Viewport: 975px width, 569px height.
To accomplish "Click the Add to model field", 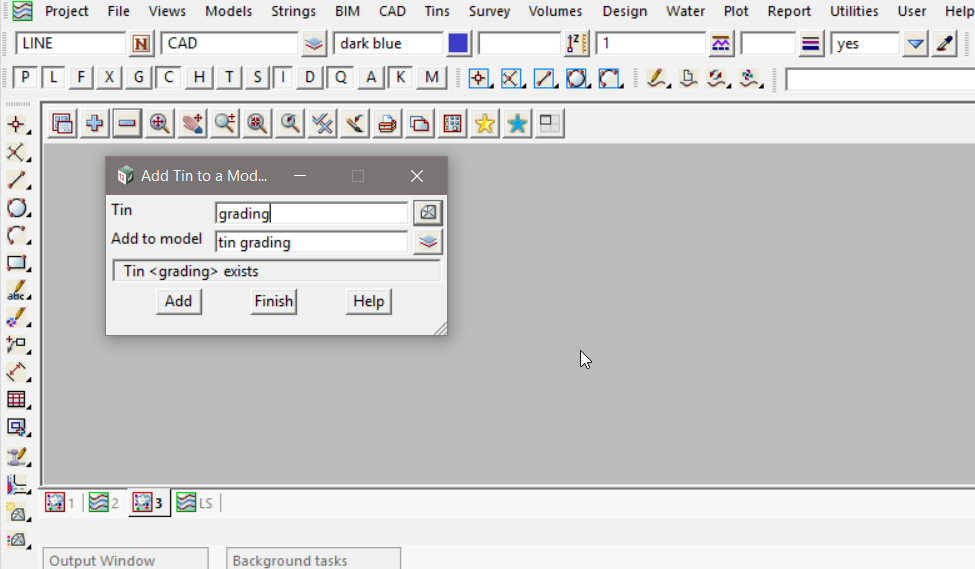I will pyautogui.click(x=311, y=242).
